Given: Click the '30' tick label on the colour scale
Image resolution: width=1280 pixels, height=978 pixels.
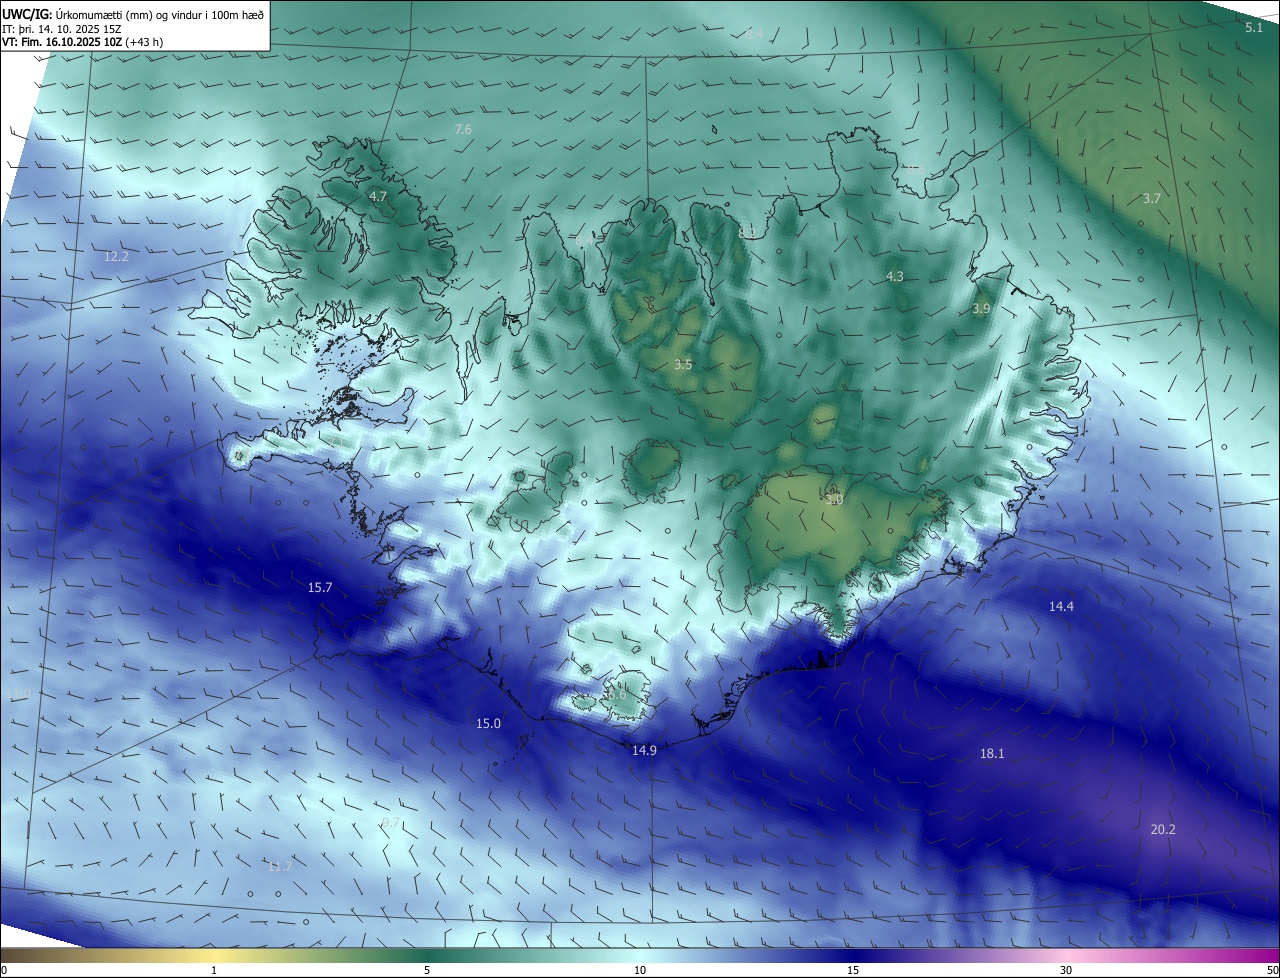Looking at the screenshot, I should pyautogui.click(x=1066, y=970).
